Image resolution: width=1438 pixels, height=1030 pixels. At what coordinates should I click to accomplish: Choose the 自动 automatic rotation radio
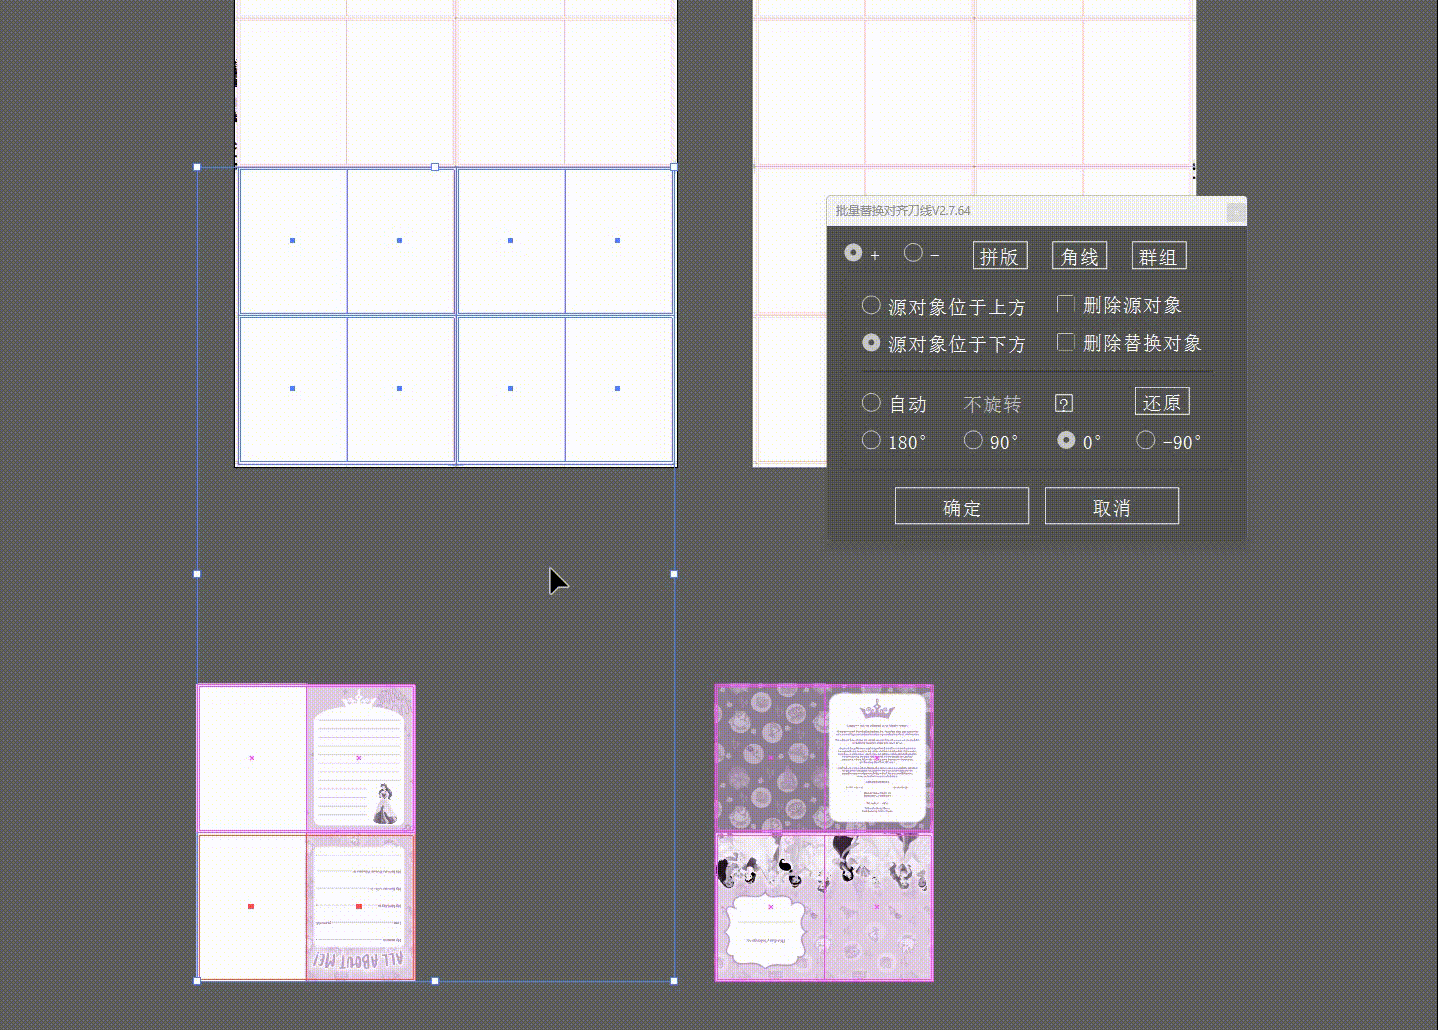click(x=871, y=402)
